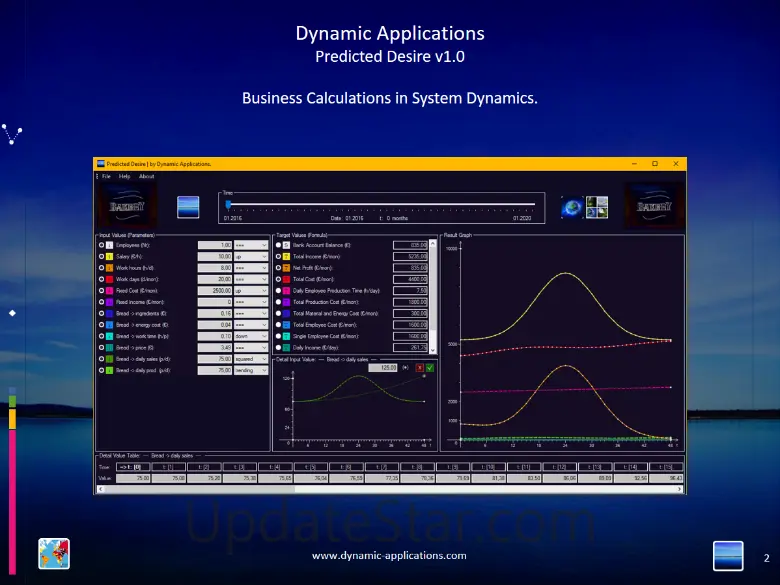Select the Employees radio button

[101, 245]
